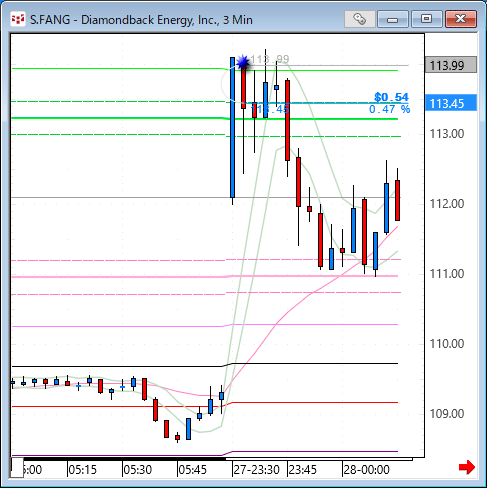Close the S.FANG chart window
Image resolution: width=487 pixels, height=488 pixels.
click(461, 19)
